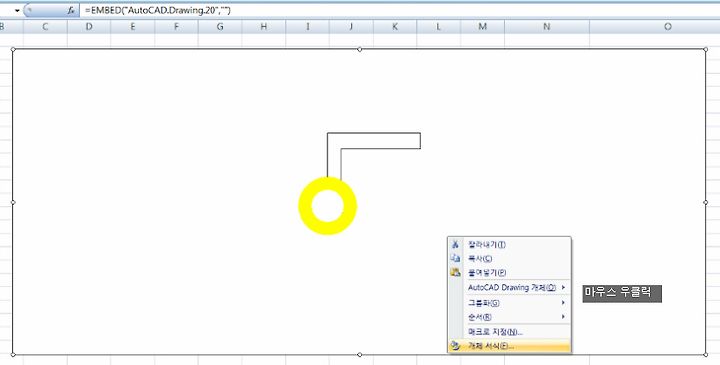720x365 pixels.
Task: Expand the 순서(R) submenu
Action: click(x=509, y=317)
